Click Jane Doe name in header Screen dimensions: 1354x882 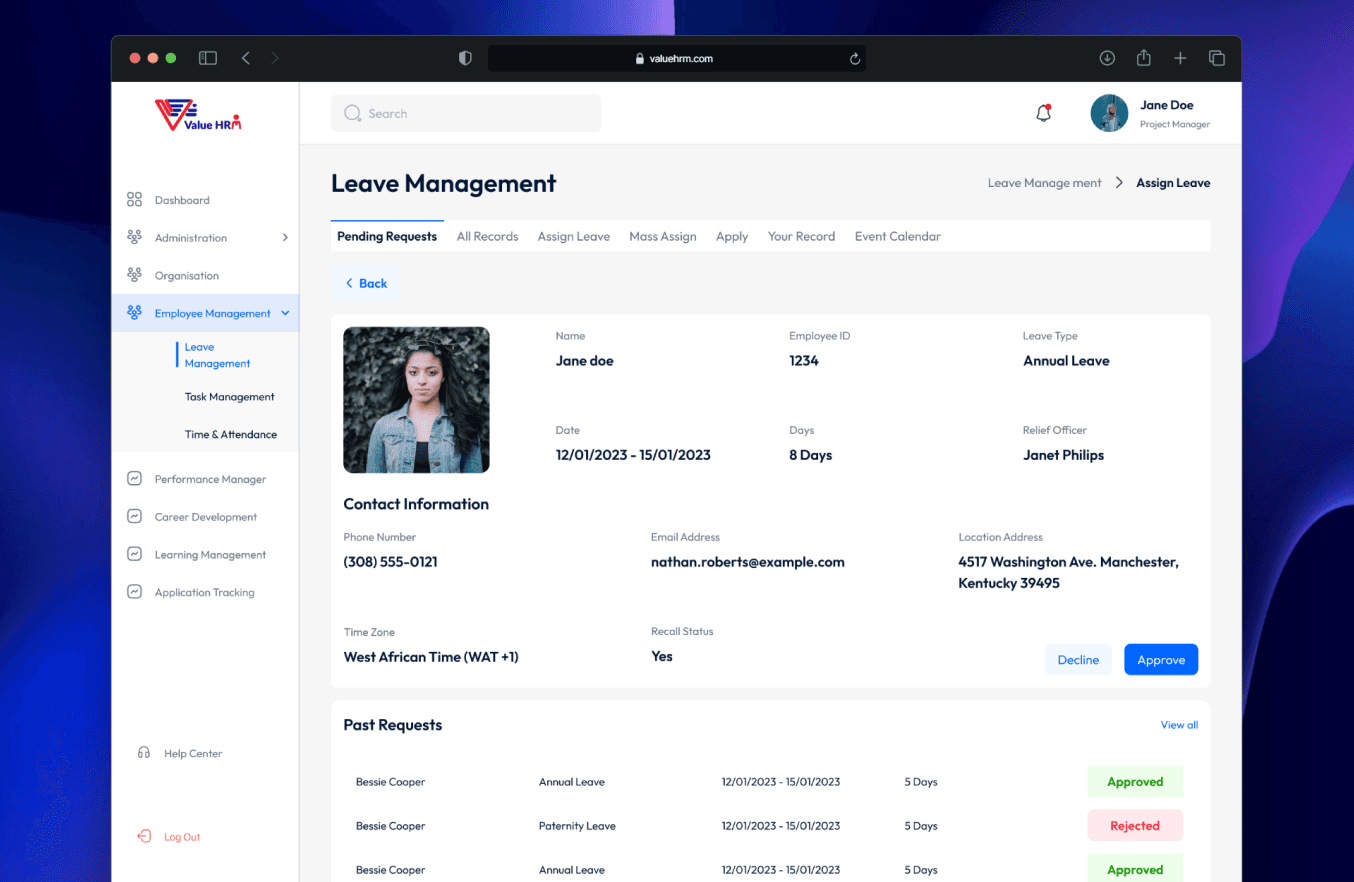1166,105
